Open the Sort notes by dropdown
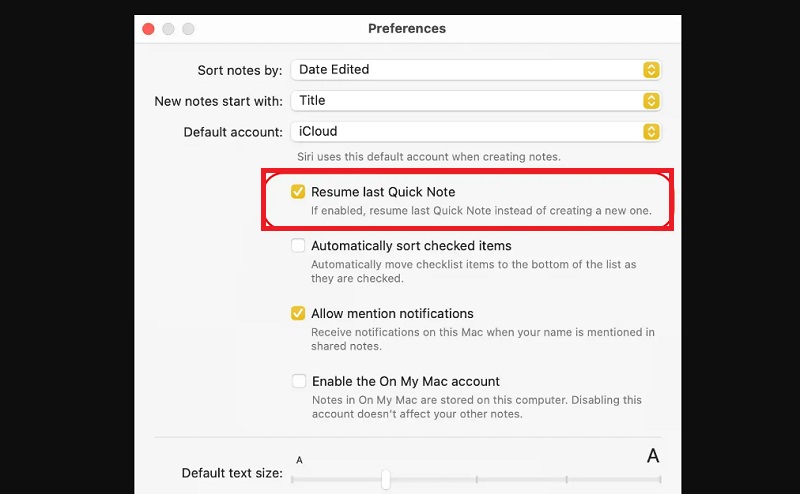 pyautogui.click(x=475, y=70)
